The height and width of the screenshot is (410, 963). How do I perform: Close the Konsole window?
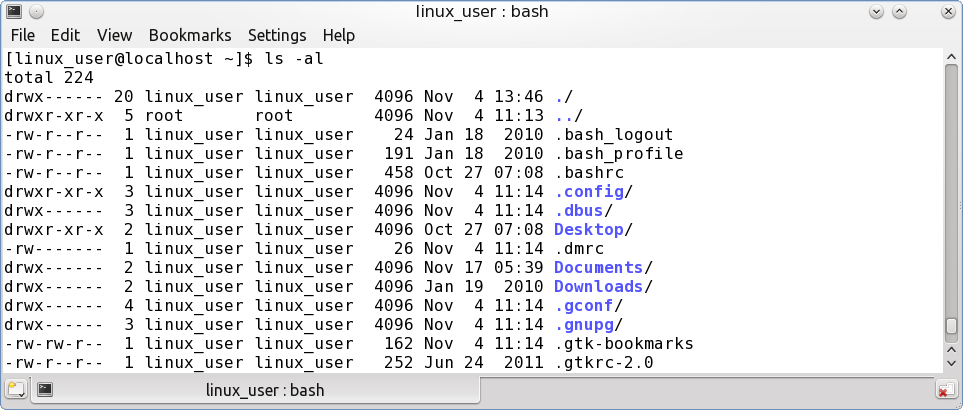click(x=948, y=11)
